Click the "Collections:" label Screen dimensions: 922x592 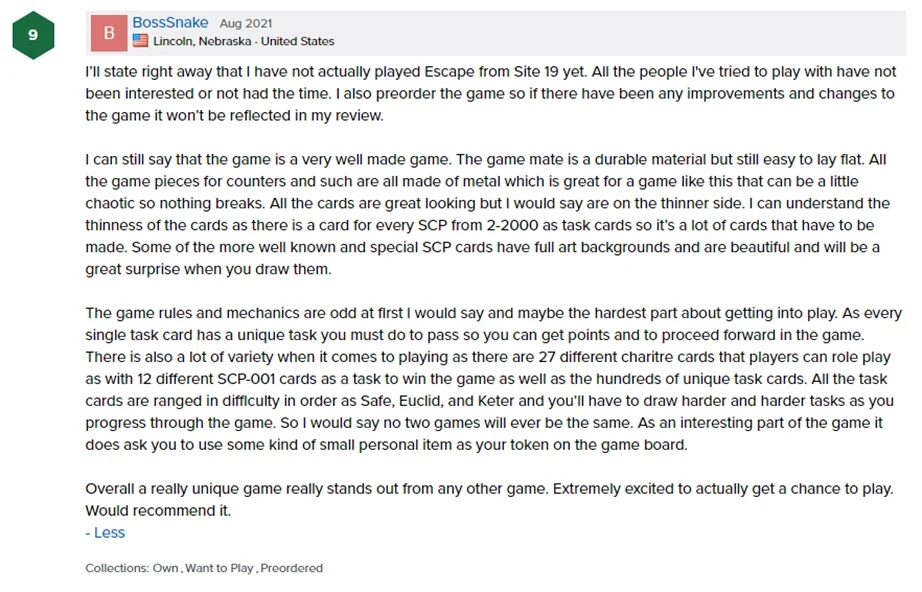[x=117, y=568]
